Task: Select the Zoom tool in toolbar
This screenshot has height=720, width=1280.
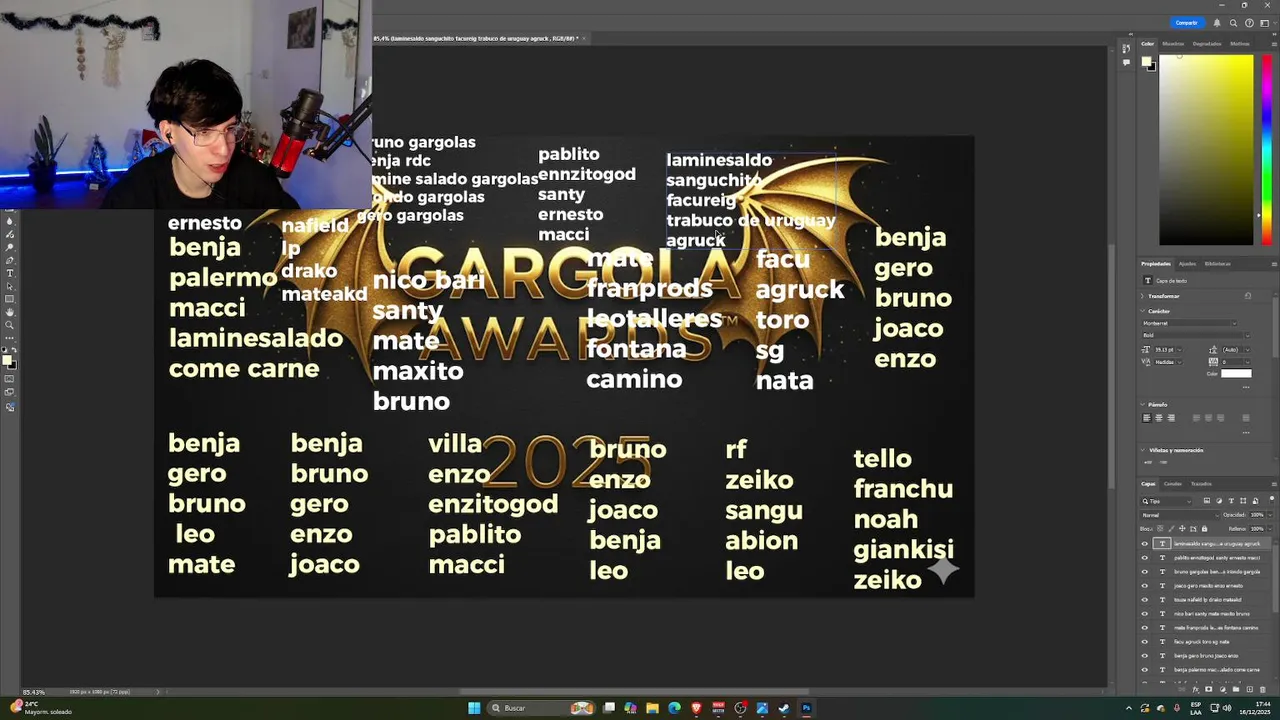Action: [x=10, y=325]
